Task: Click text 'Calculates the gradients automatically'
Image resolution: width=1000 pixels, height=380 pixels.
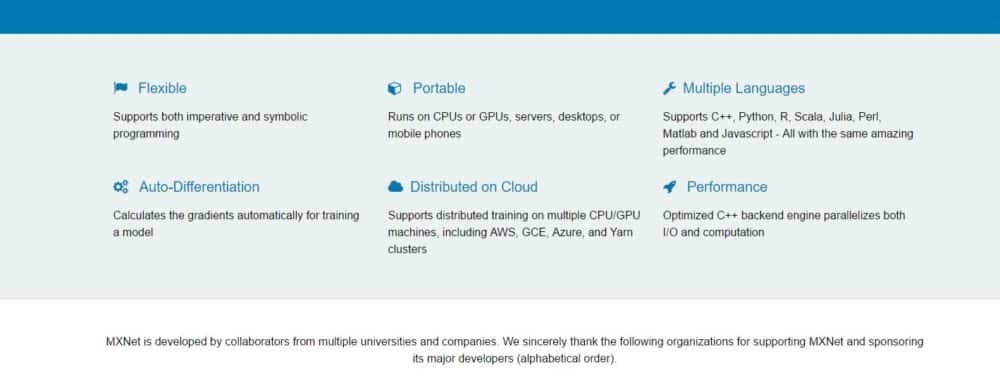Action: pyautogui.click(x=208, y=216)
